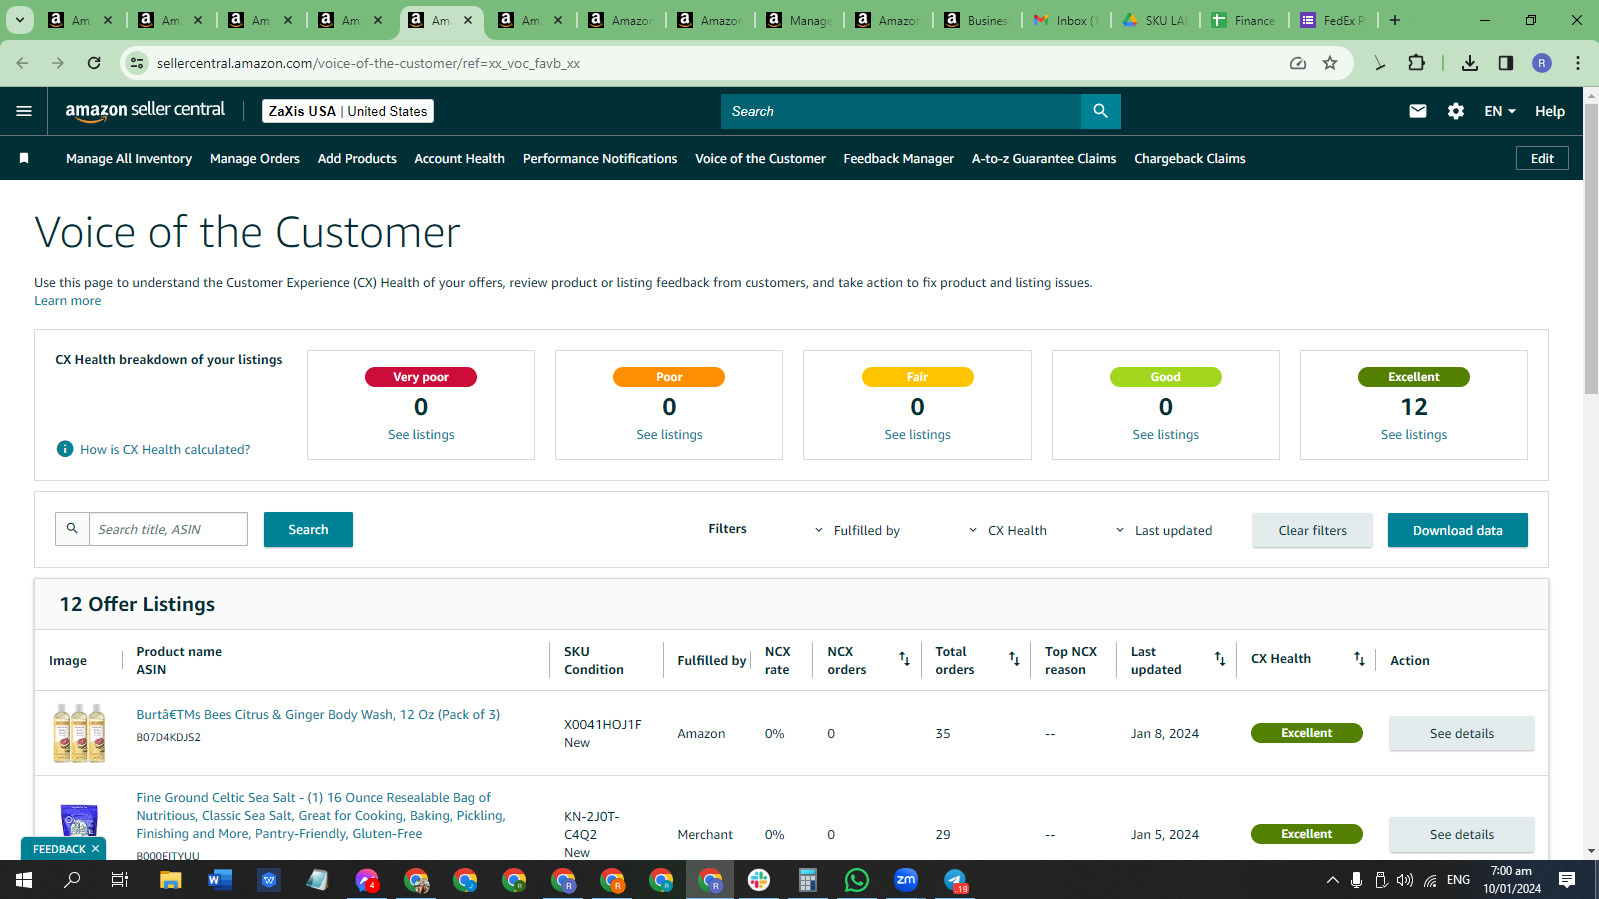Sort by CX Health column arrows
Screen dimensions: 1599x899
click(x=1359, y=659)
